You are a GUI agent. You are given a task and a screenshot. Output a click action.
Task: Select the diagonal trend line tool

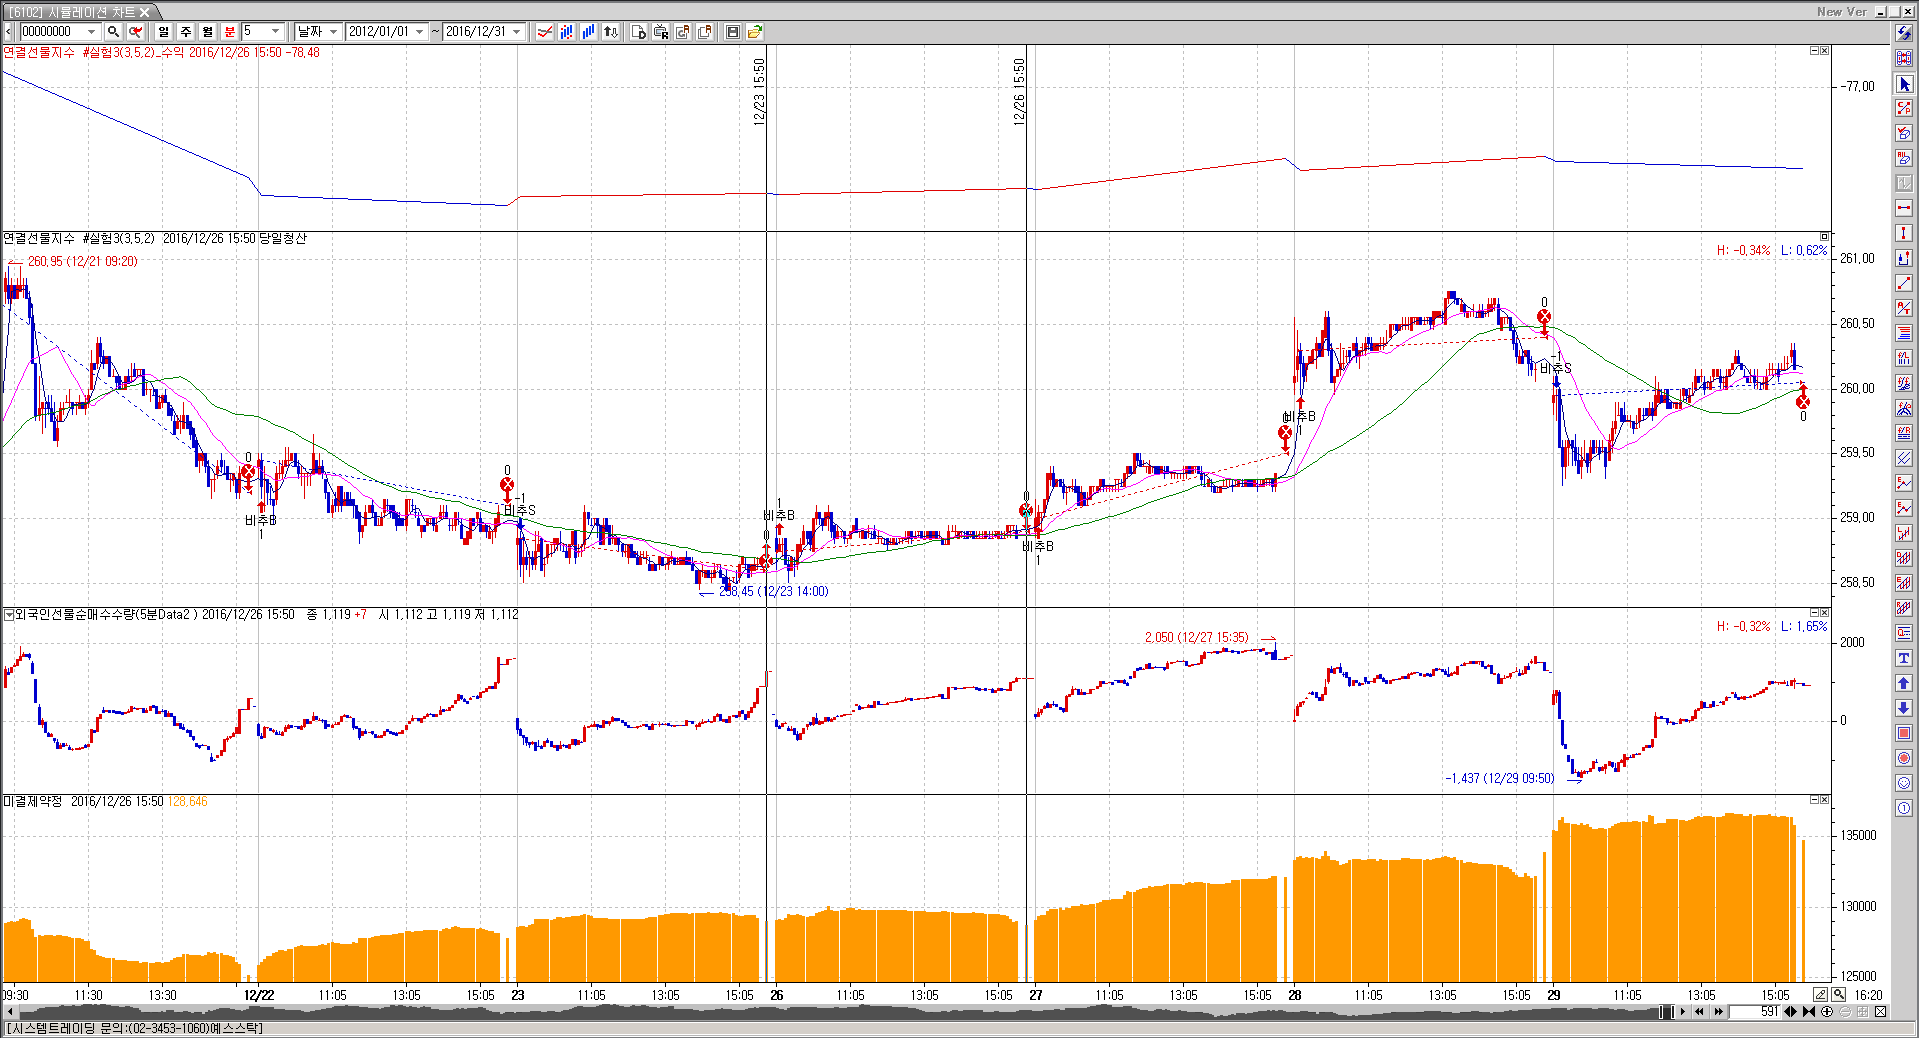(1904, 283)
